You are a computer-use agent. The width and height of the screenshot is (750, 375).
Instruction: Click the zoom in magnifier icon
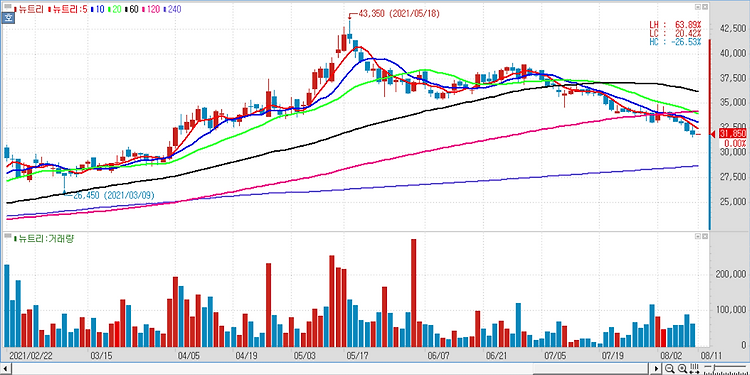(x=683, y=368)
